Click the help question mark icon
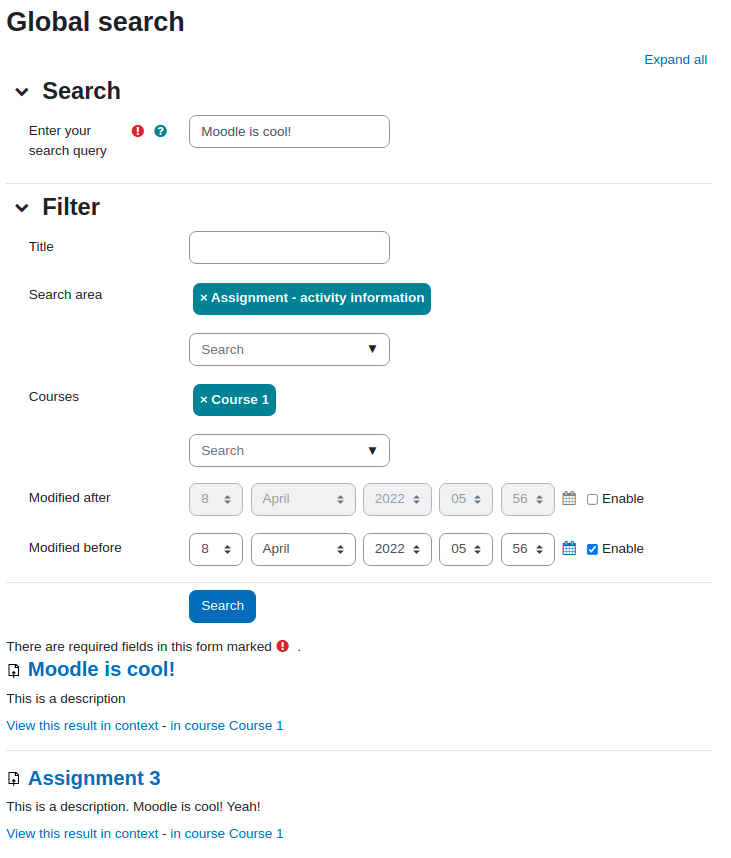Screen dimensions: 731x858 tap(160, 131)
